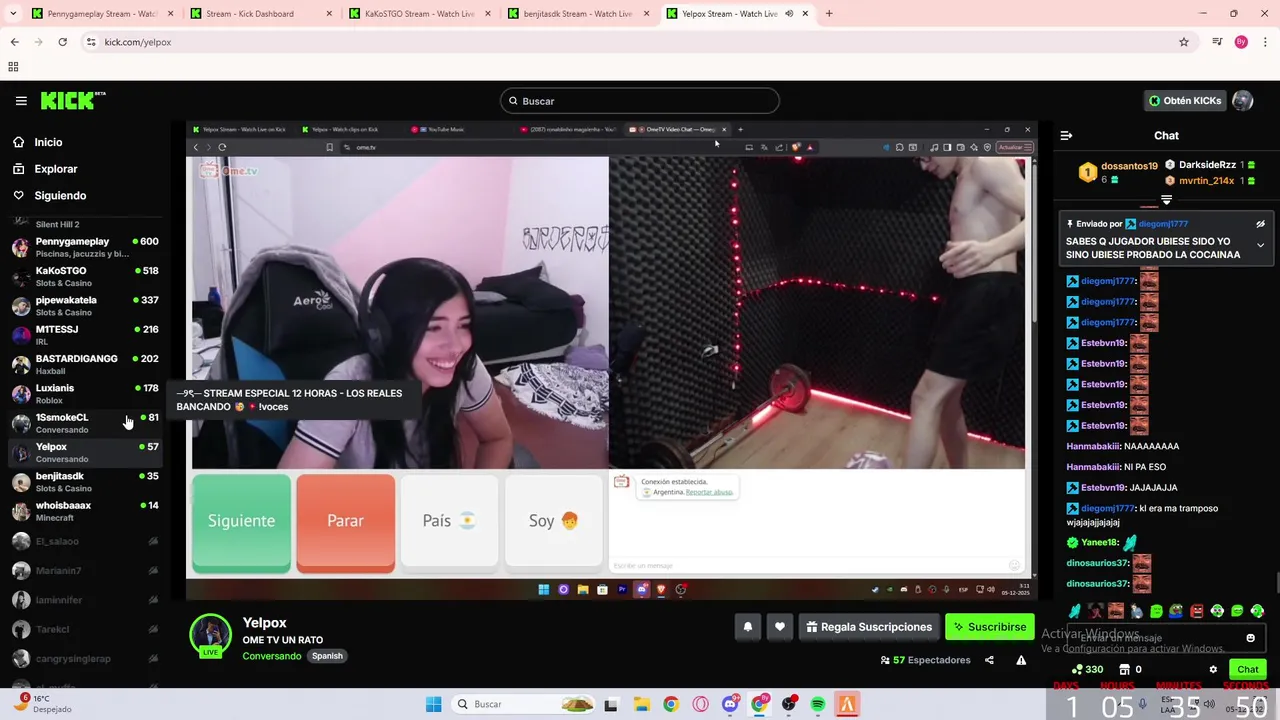1280x720 pixels.
Task: Open Windows Start menu
Action: pyautogui.click(x=433, y=704)
